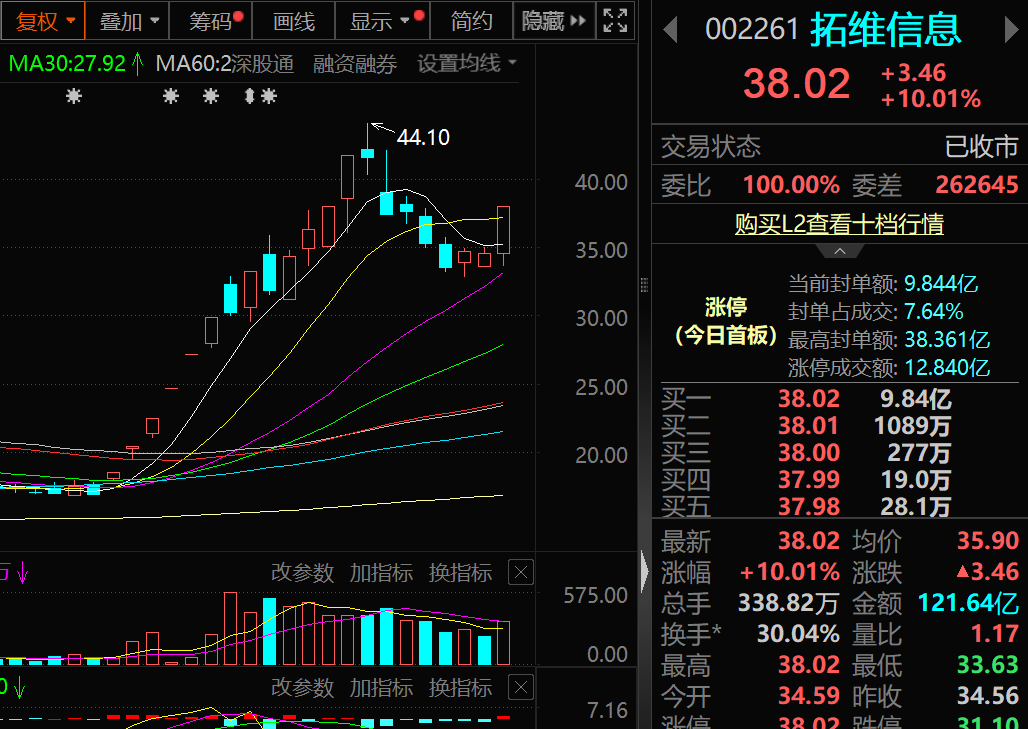The image size is (1028, 729).
Task: Click the 量比 1.17 value
Action: pos(995,634)
